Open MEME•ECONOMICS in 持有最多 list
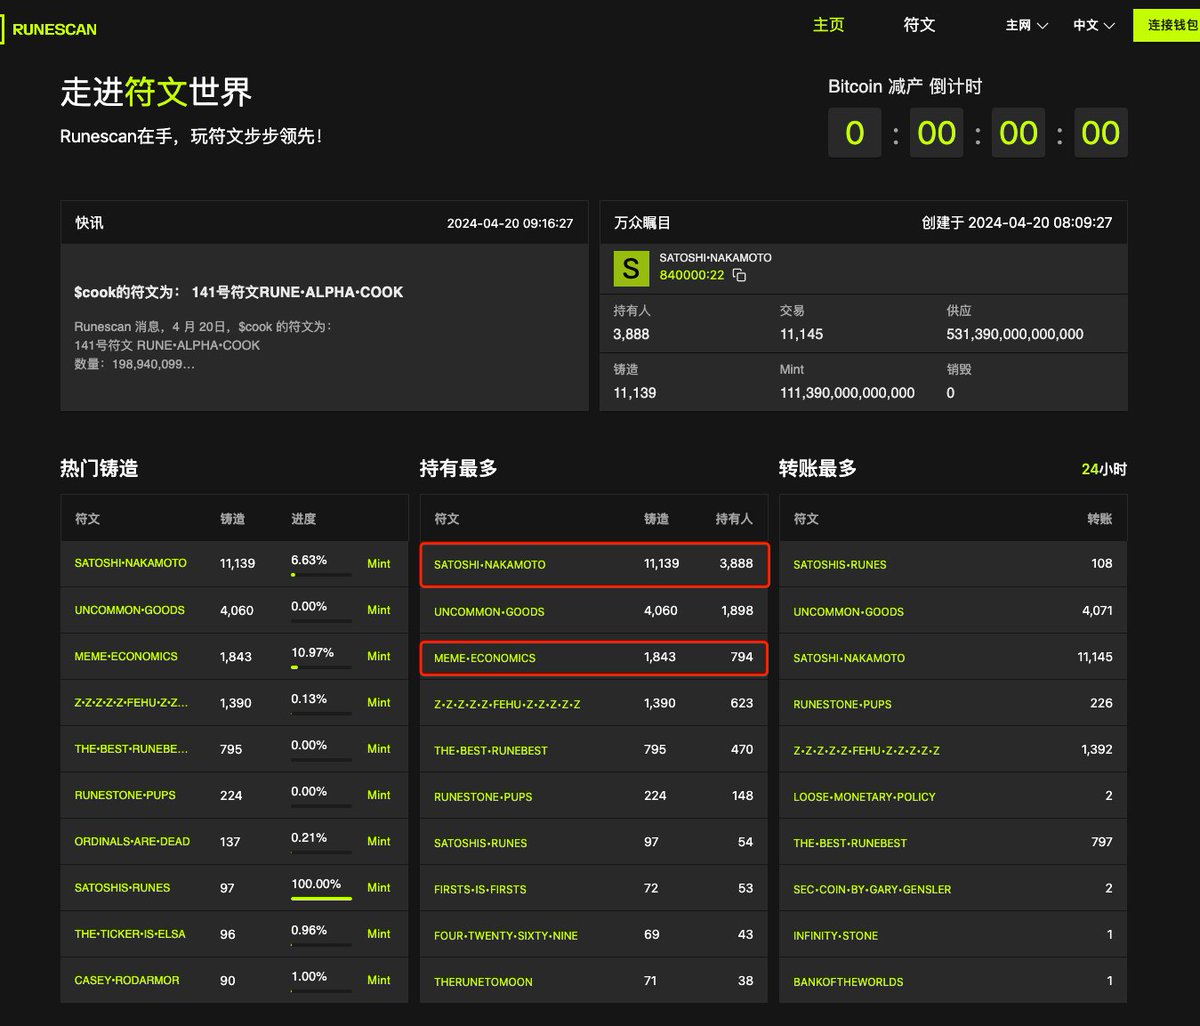Screen dimensions: 1200x1026 click(485, 658)
